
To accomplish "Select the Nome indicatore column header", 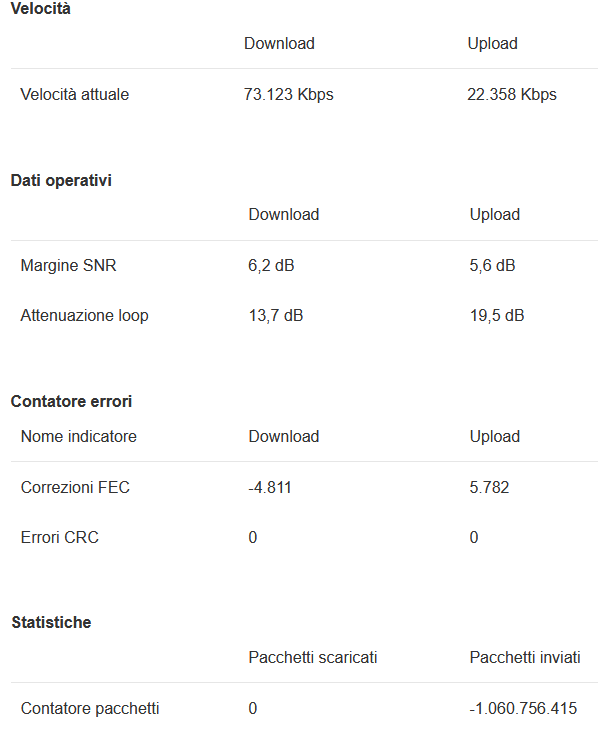I will (79, 436).
